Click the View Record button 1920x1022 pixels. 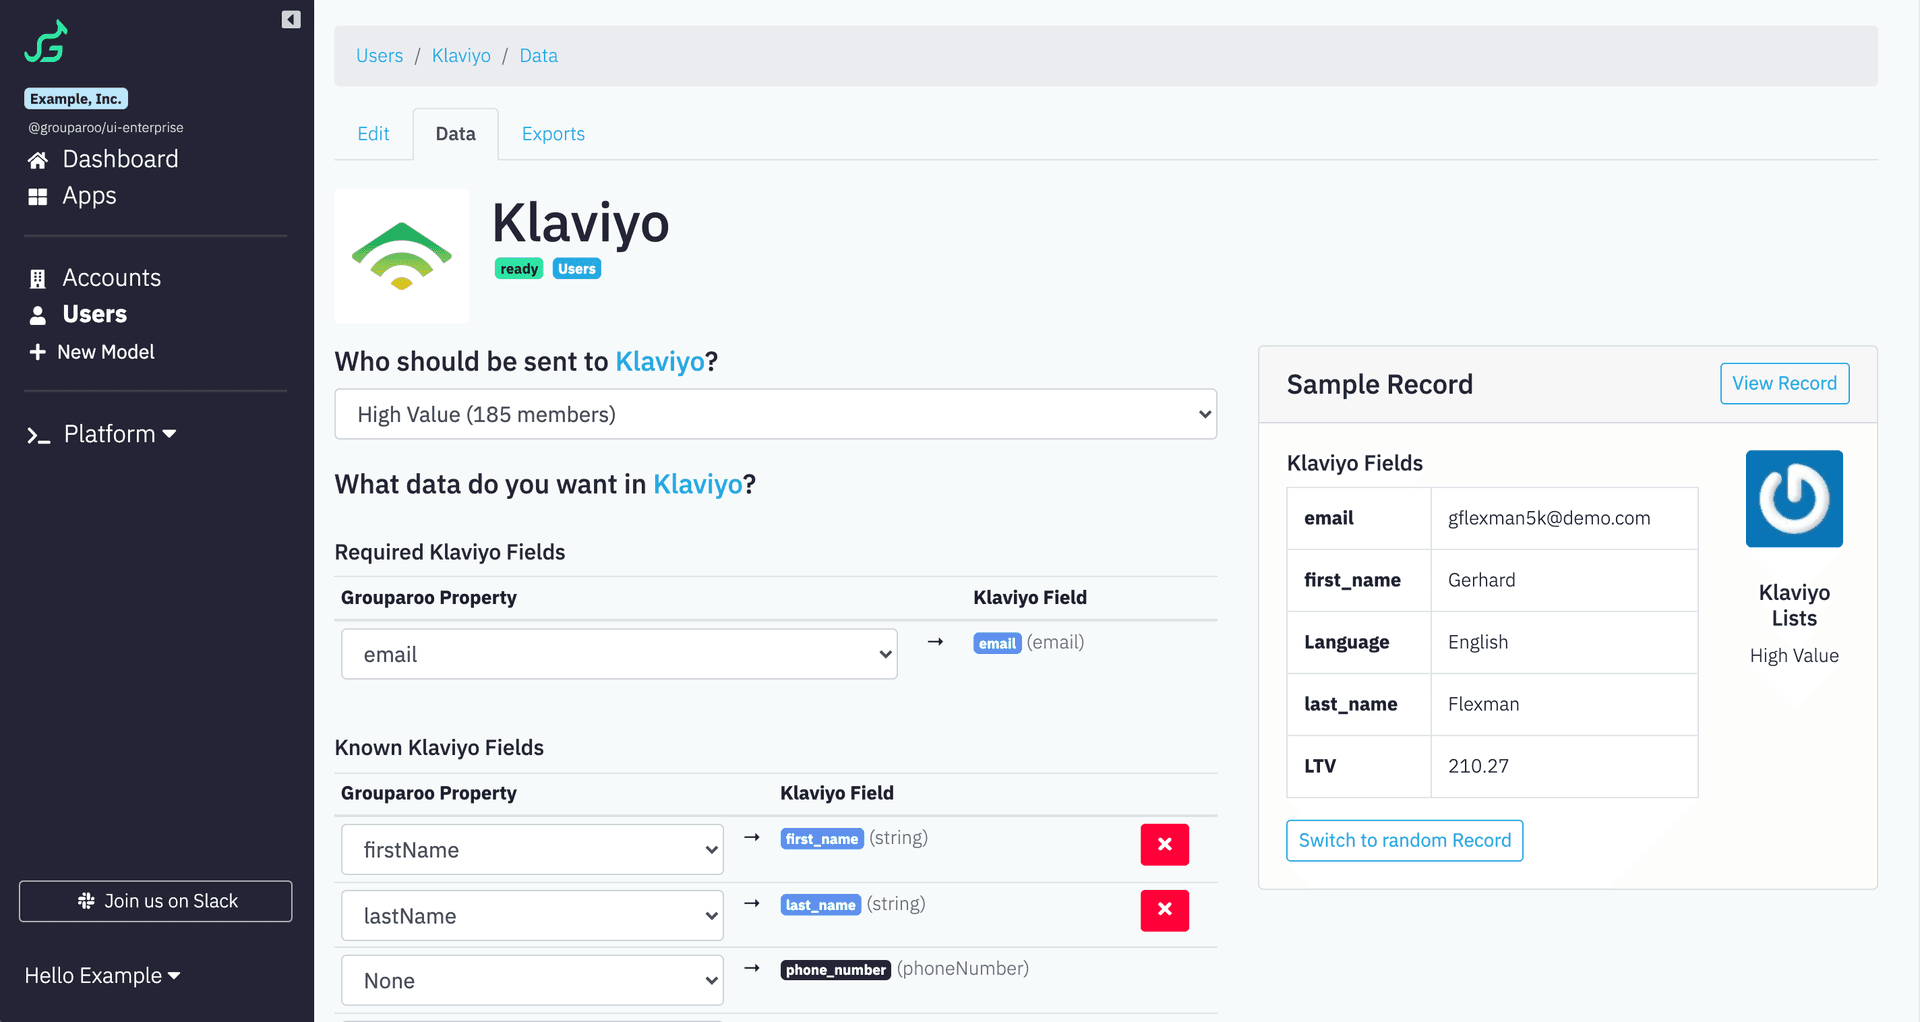click(x=1784, y=383)
